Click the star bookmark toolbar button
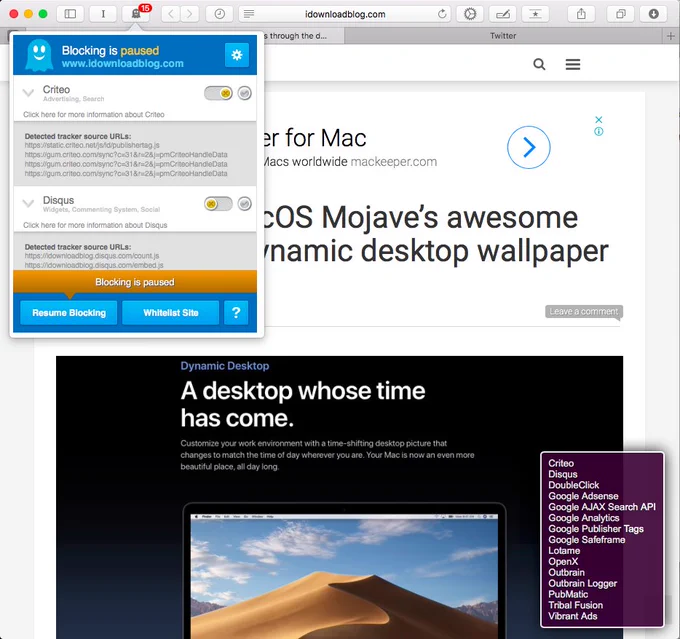Screen dimensions: 680x639 coord(535,14)
